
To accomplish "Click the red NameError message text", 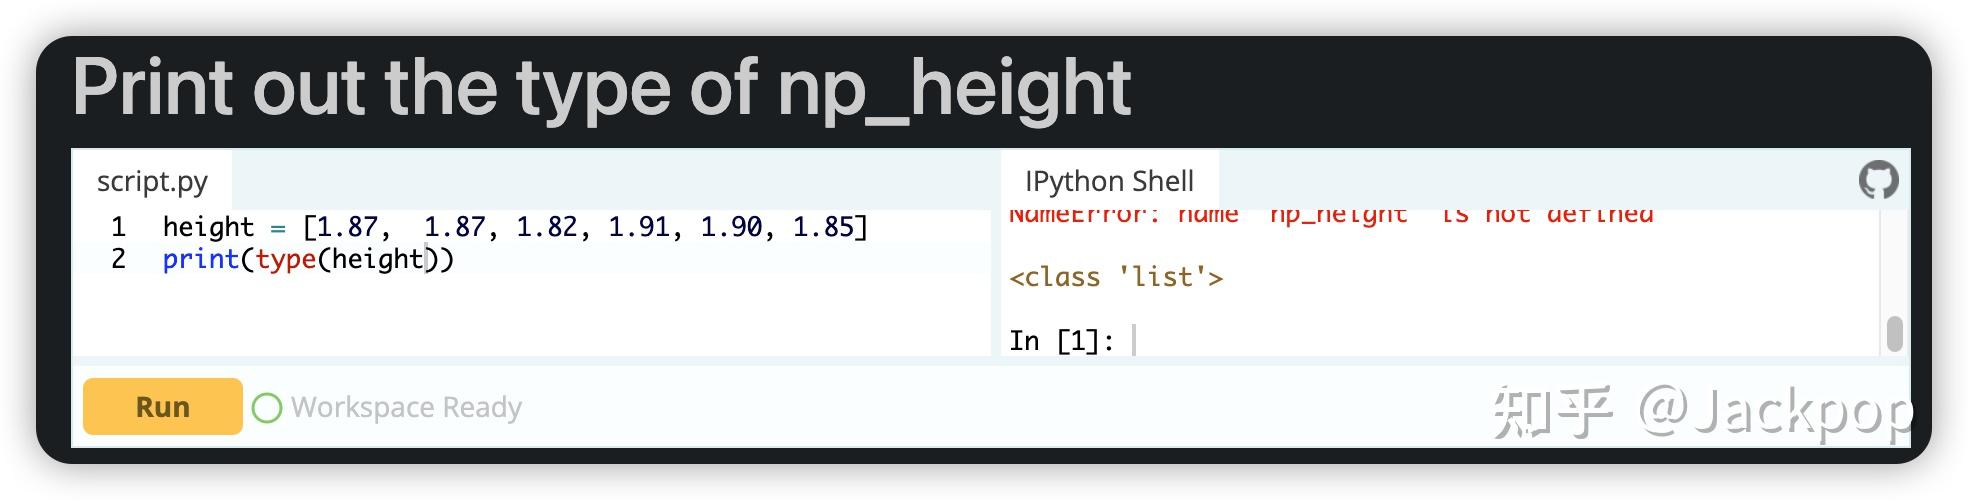I will tap(1330, 215).
